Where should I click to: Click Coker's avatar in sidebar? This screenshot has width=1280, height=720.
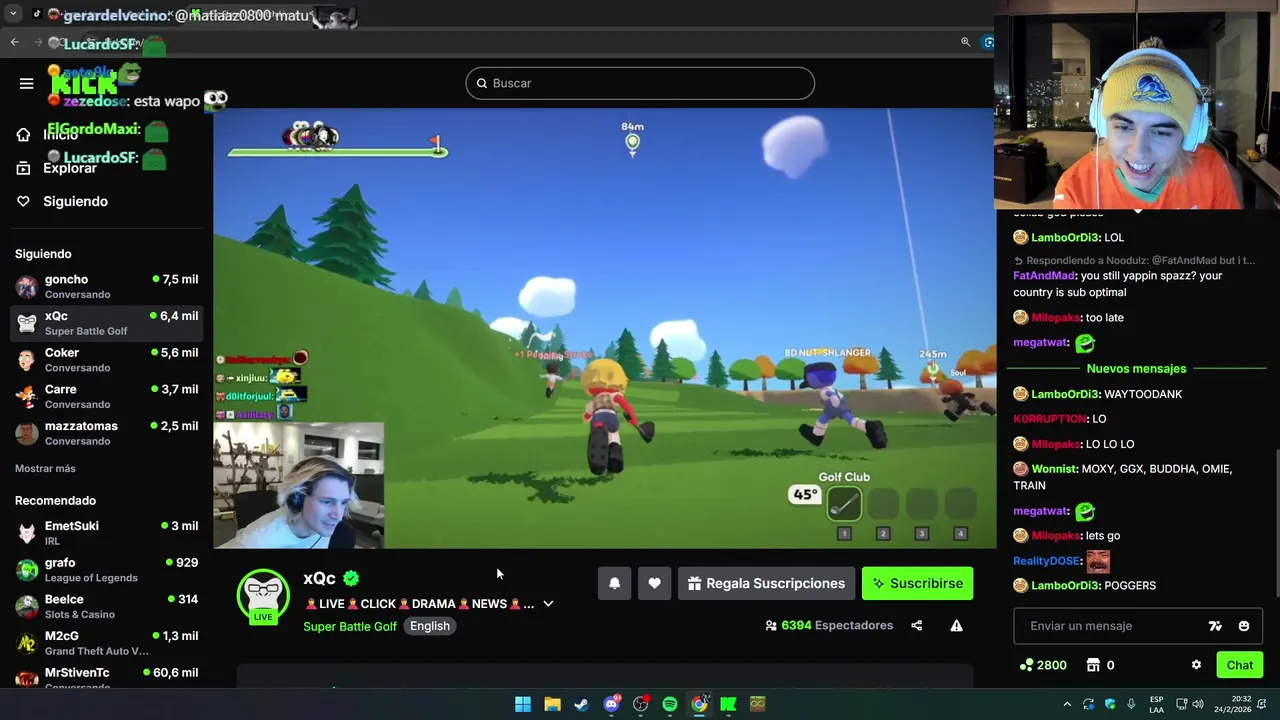click(x=27, y=360)
